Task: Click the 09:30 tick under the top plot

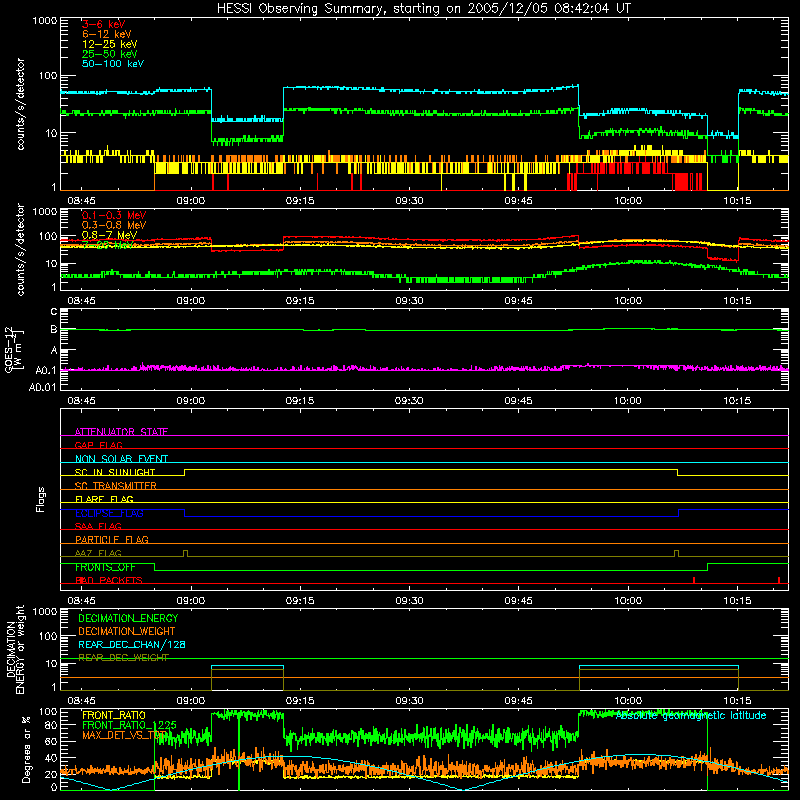Action: (409, 201)
